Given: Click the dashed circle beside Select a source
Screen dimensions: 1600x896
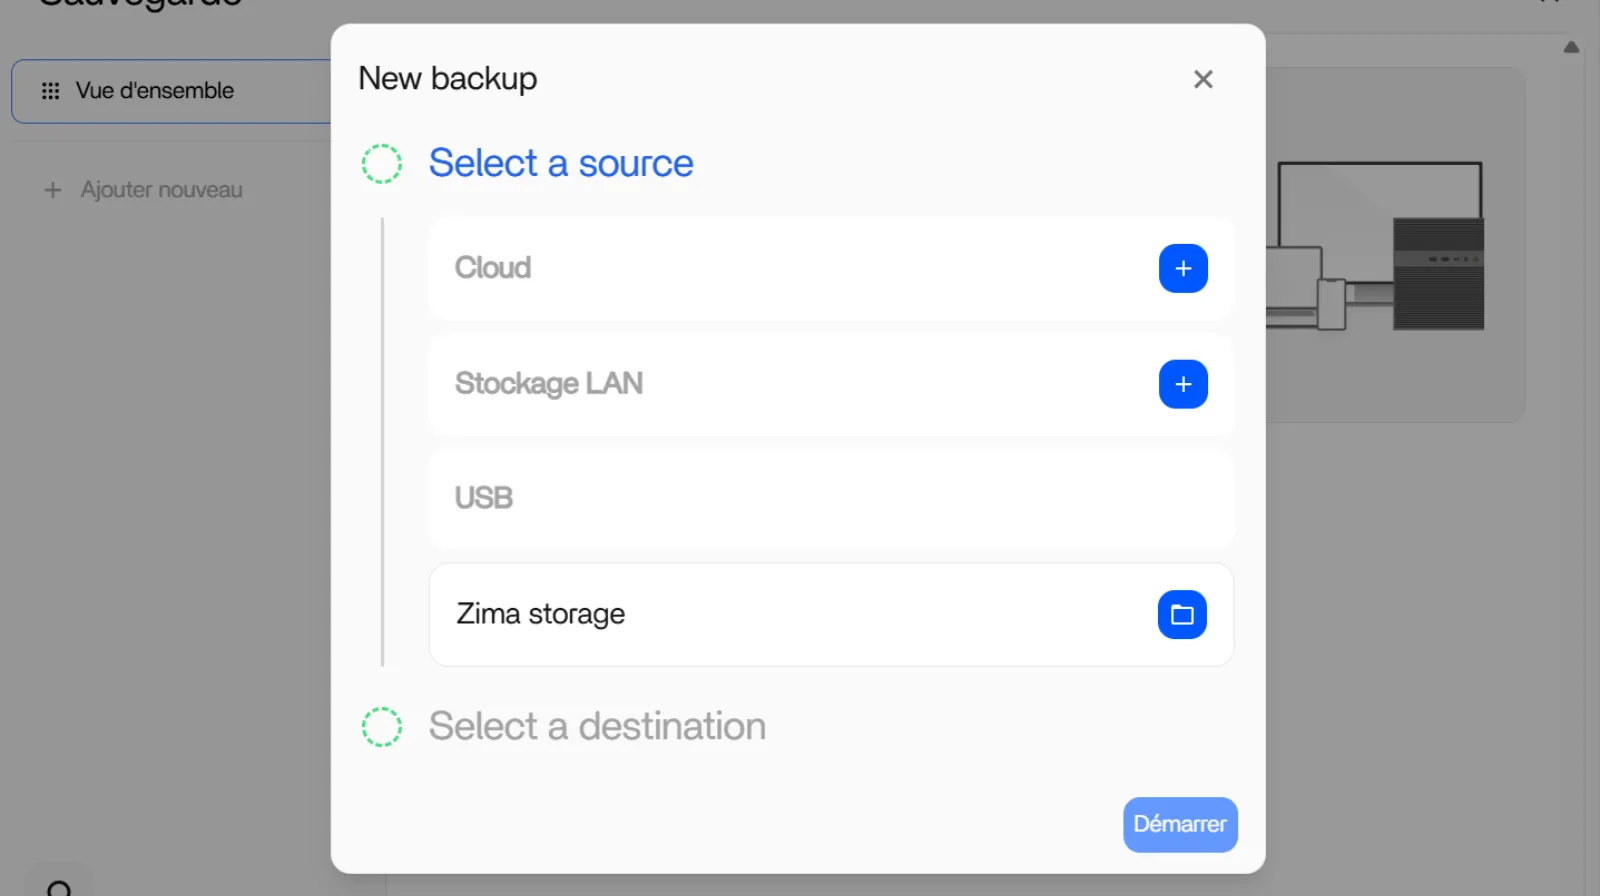Looking at the screenshot, I should pyautogui.click(x=382, y=164).
